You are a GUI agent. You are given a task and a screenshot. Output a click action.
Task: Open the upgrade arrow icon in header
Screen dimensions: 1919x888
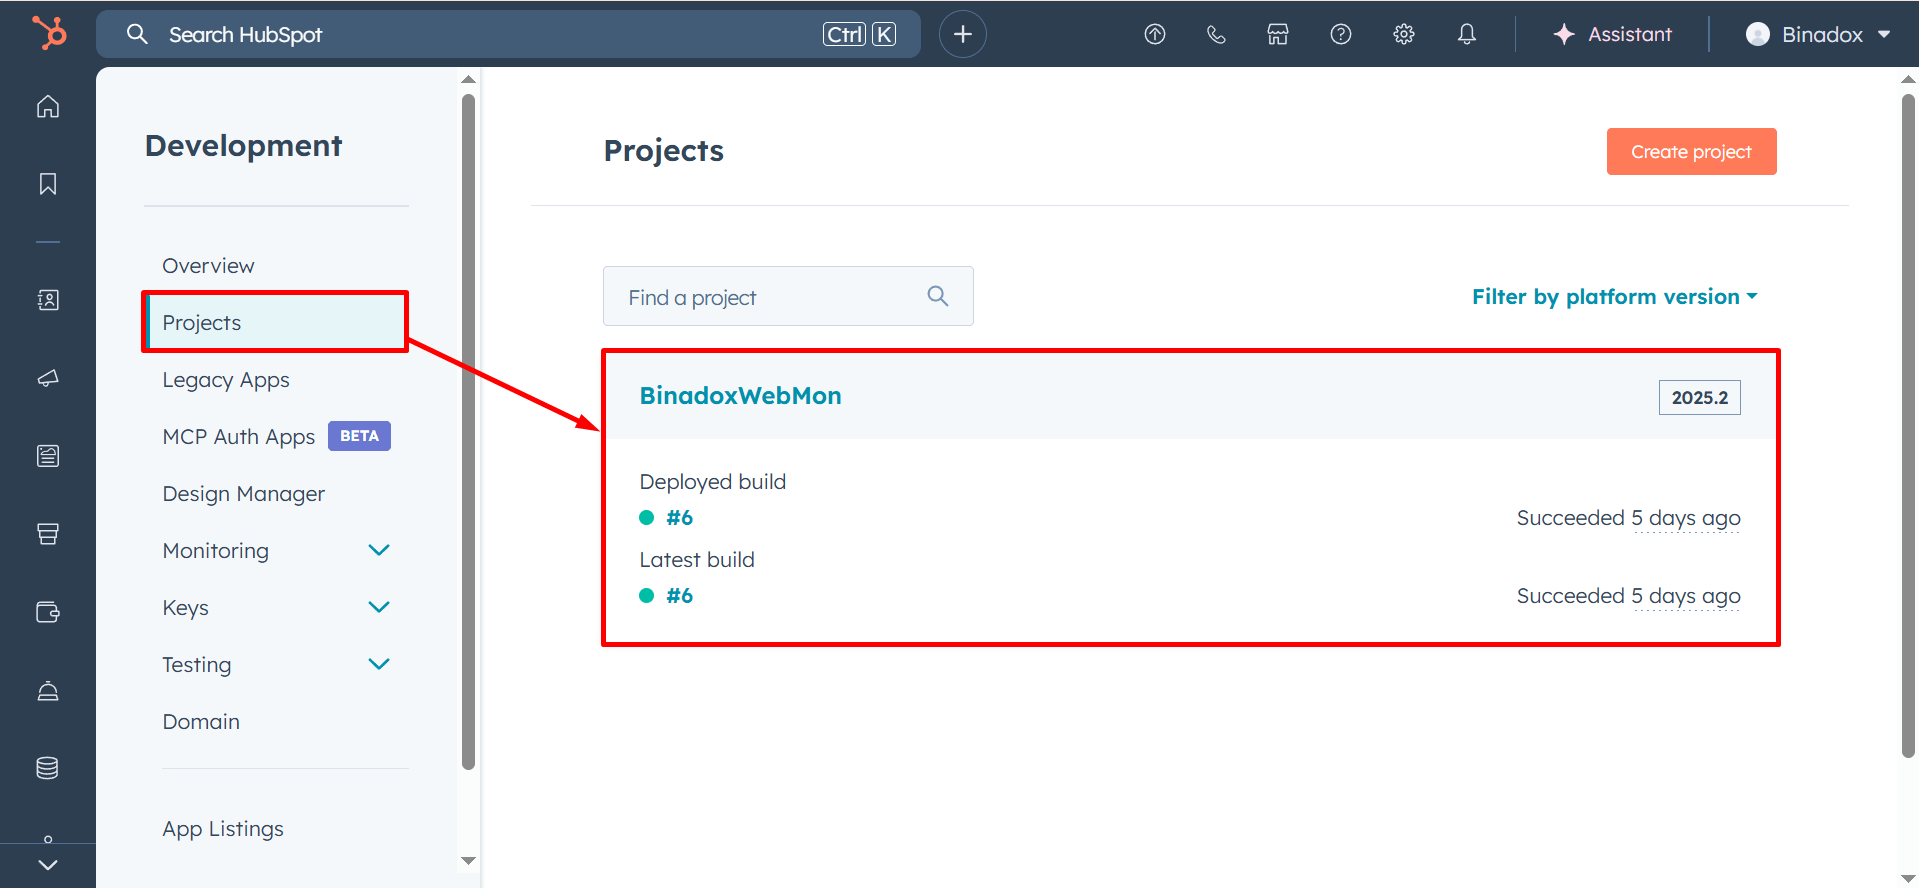pos(1155,34)
